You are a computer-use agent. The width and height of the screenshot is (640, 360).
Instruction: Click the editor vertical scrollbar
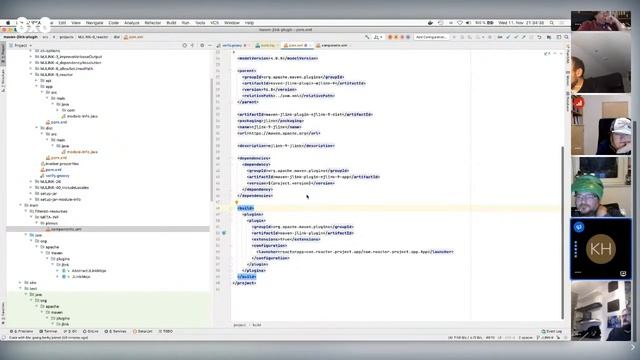click(x=563, y=233)
